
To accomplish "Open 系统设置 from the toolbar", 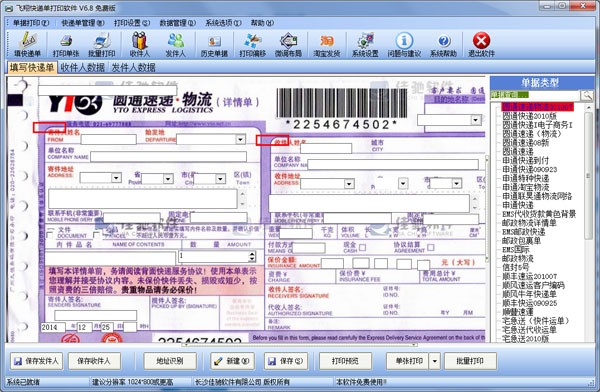I will pos(365,44).
